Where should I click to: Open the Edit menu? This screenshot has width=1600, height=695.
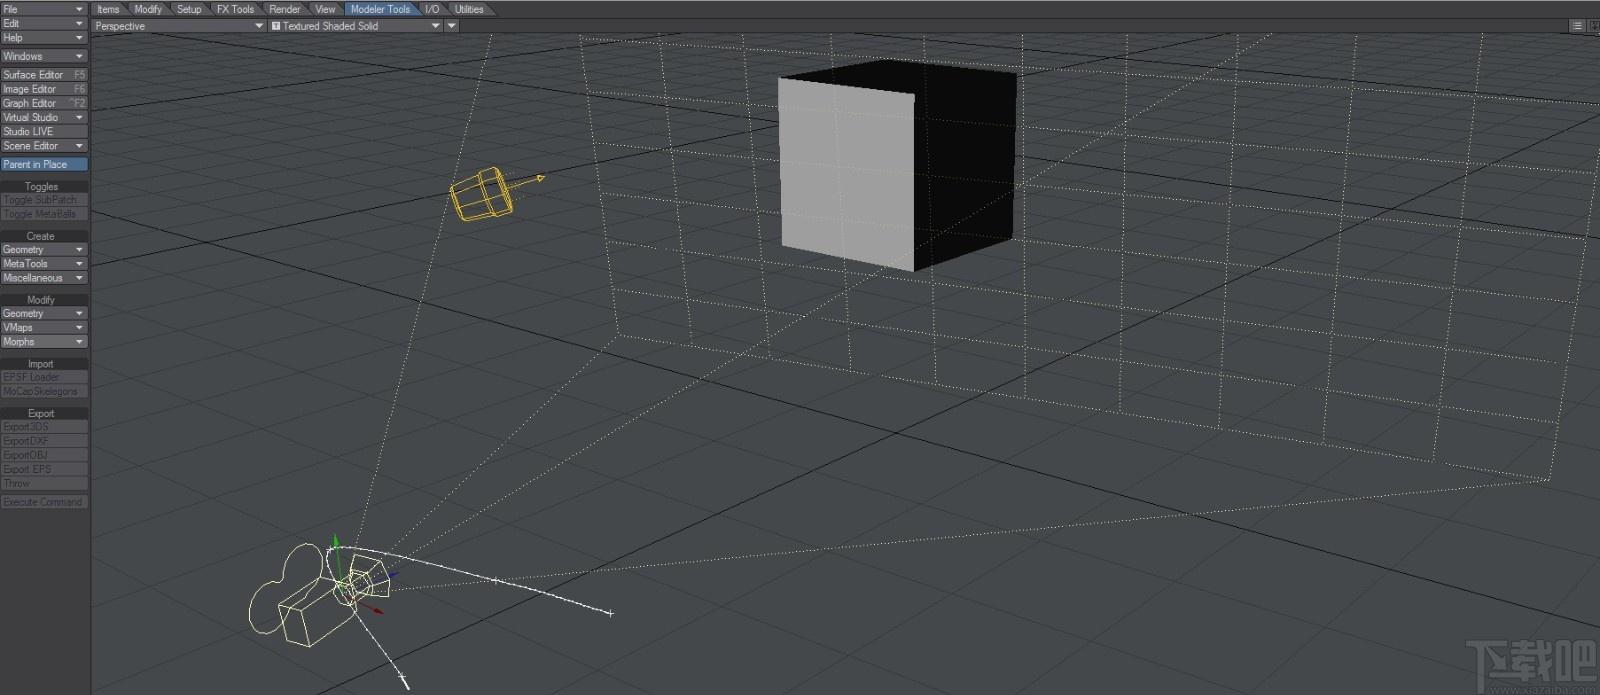click(x=44, y=23)
